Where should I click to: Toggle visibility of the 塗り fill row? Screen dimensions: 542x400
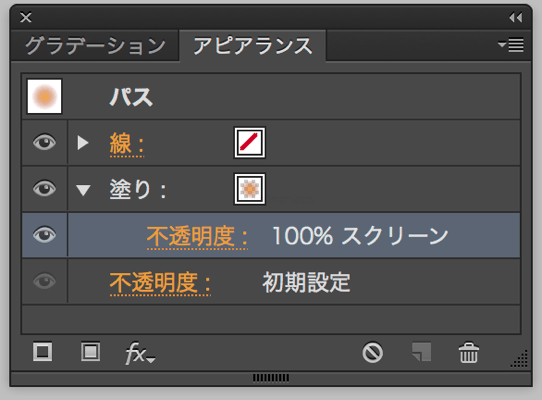pyautogui.click(x=44, y=189)
